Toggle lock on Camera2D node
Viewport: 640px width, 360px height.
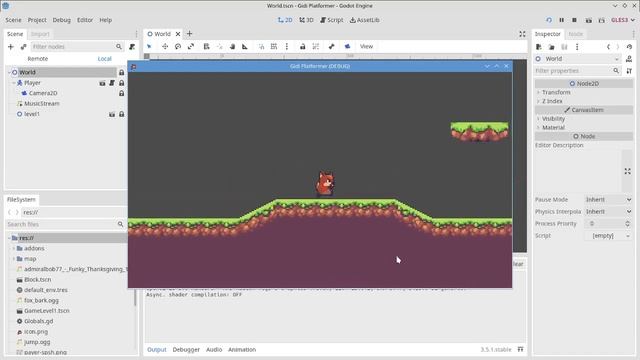click(x=122, y=93)
